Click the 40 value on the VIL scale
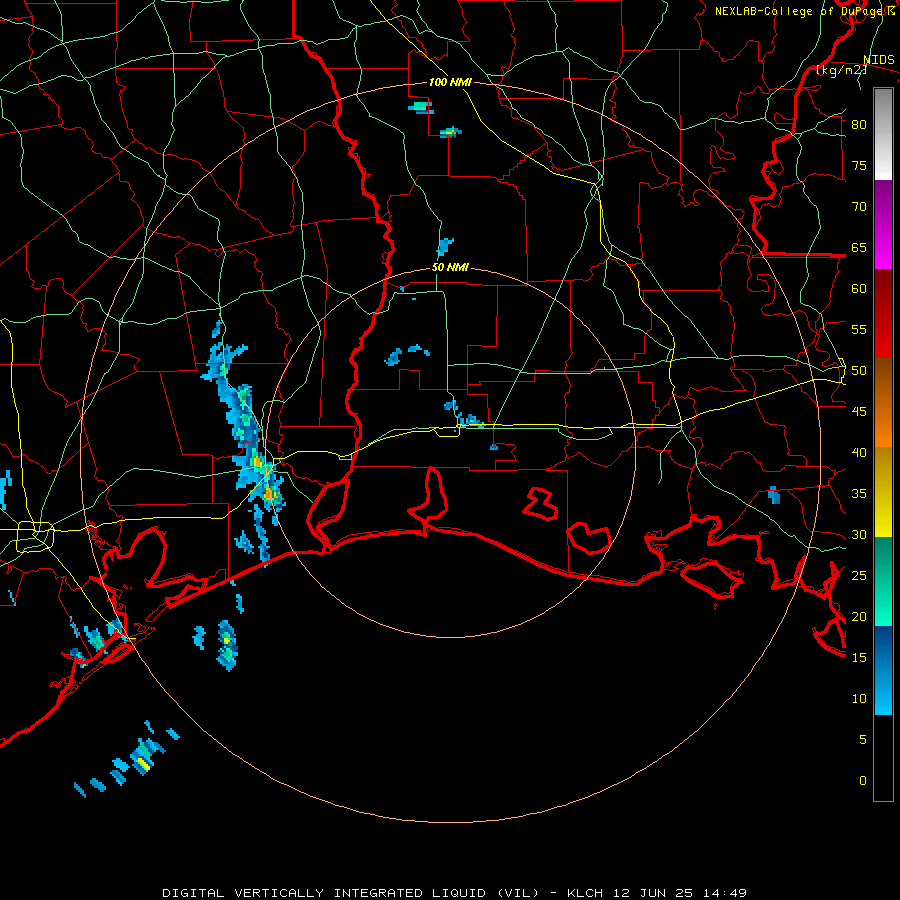 [859, 453]
